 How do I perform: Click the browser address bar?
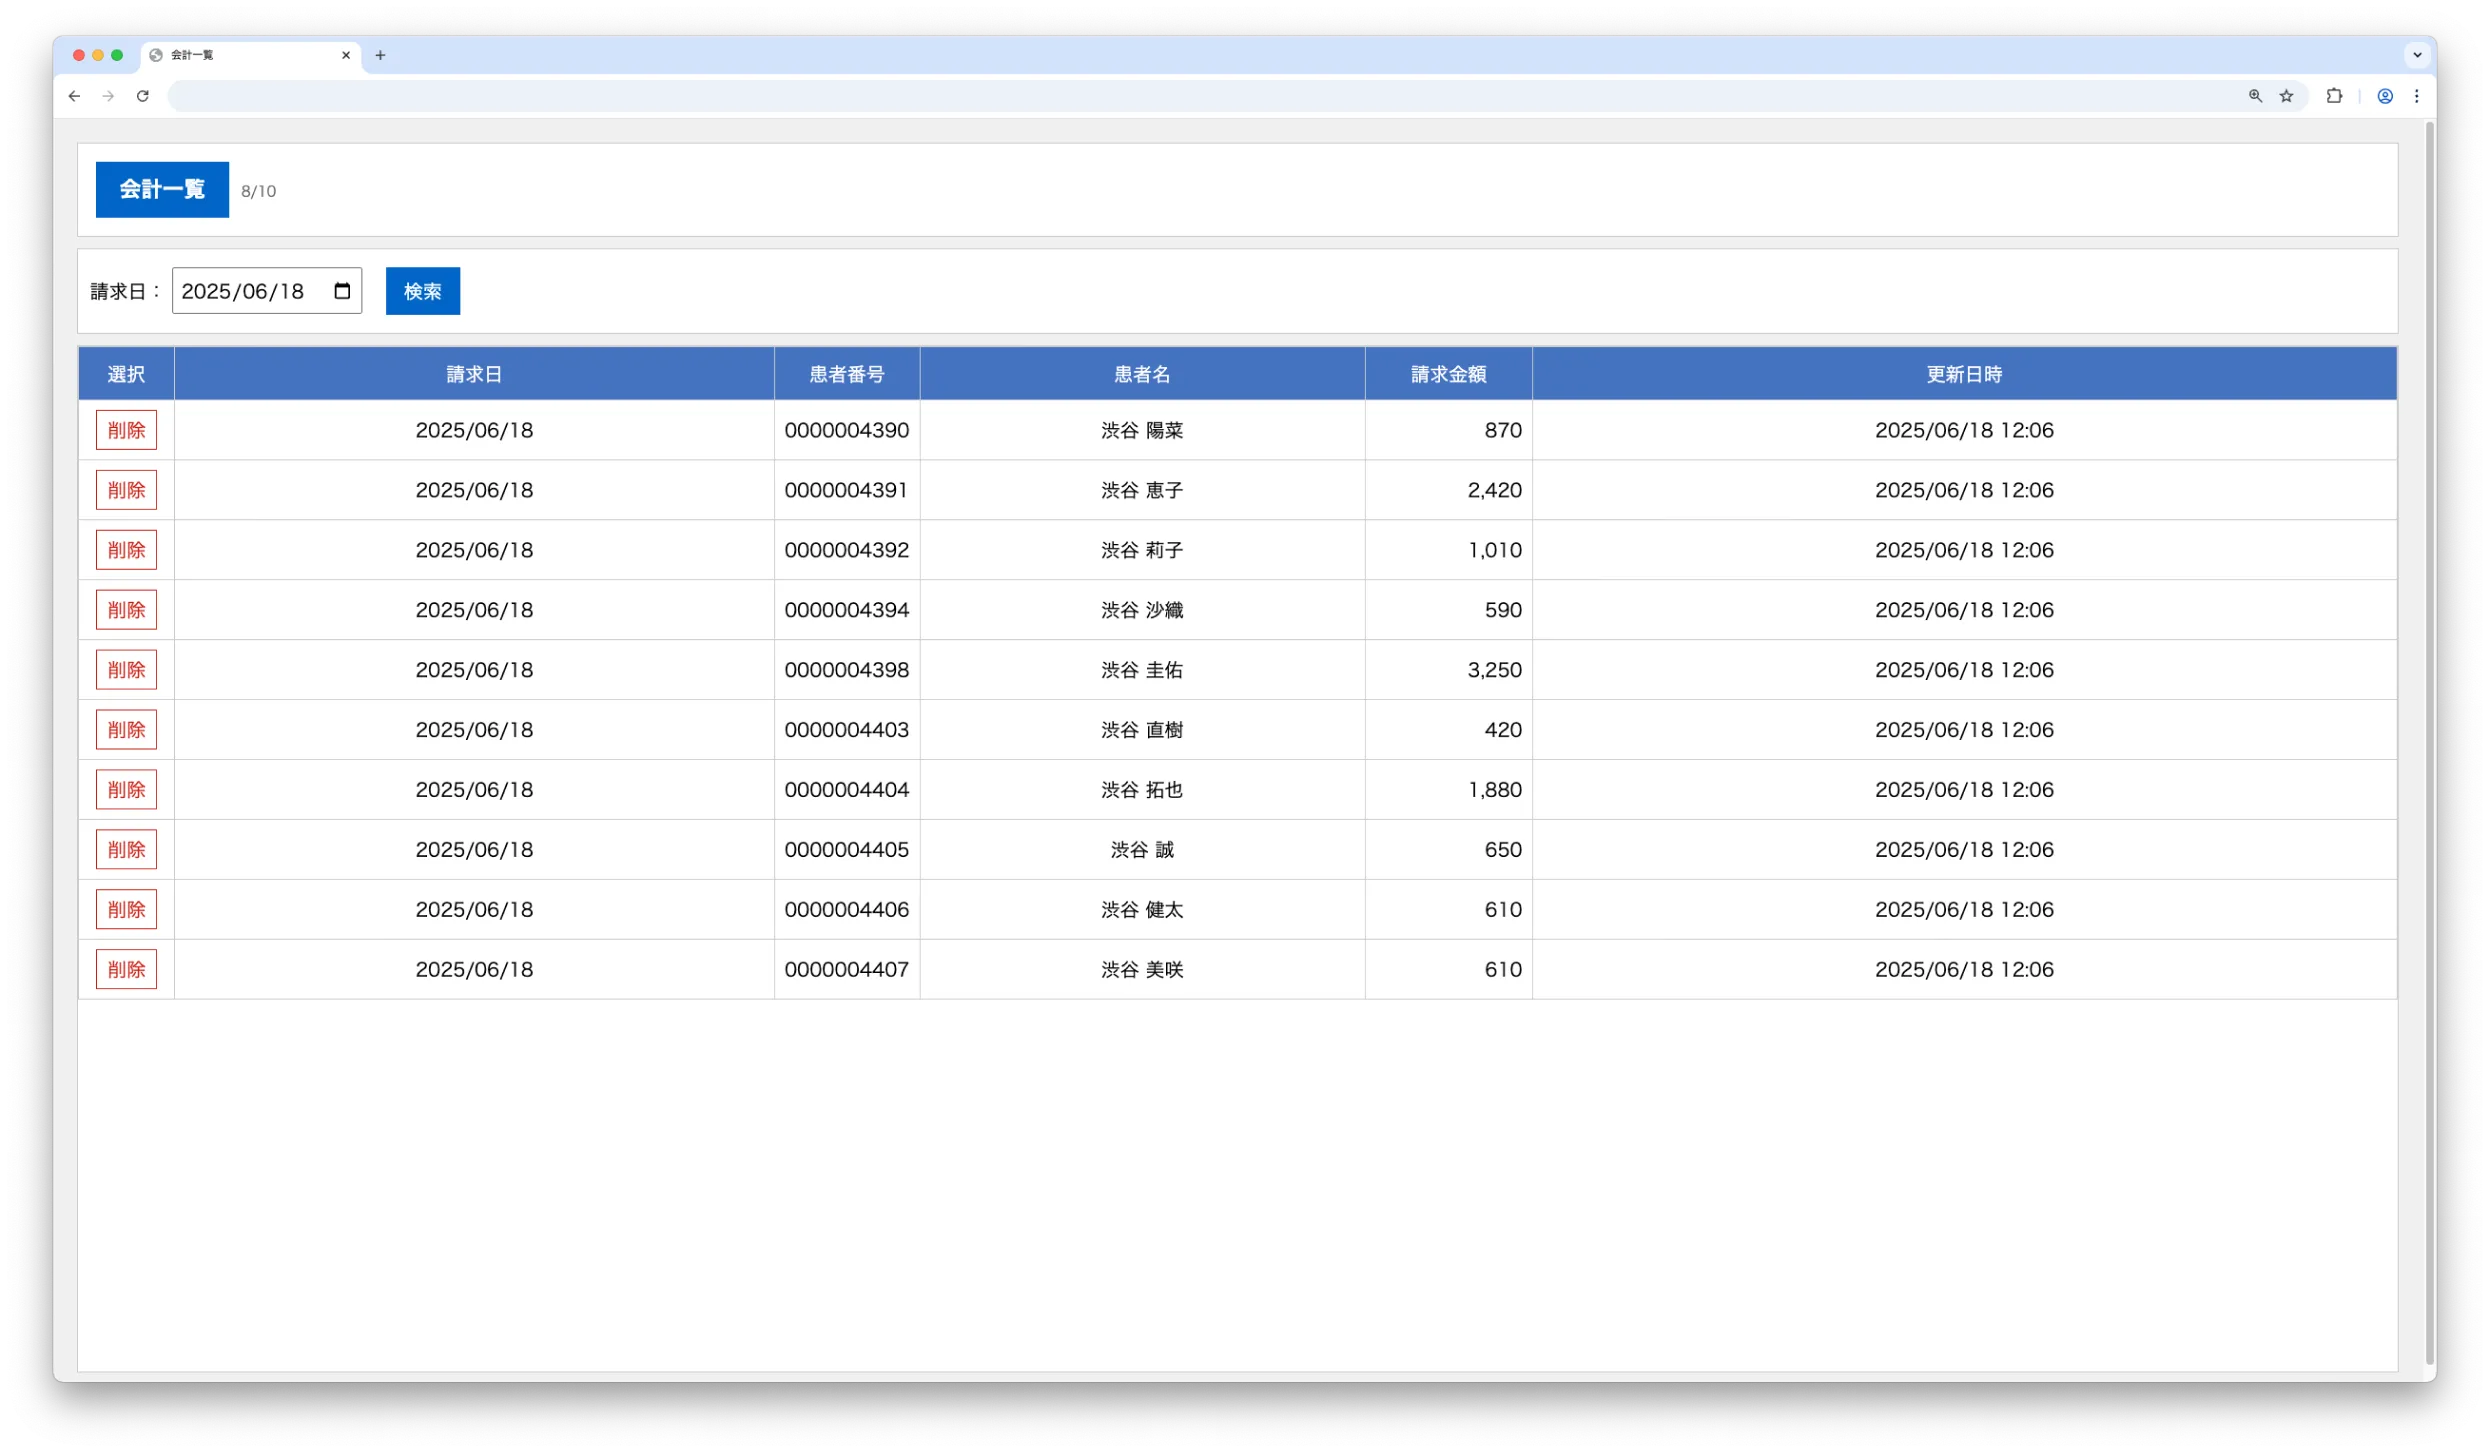[x=1200, y=96]
